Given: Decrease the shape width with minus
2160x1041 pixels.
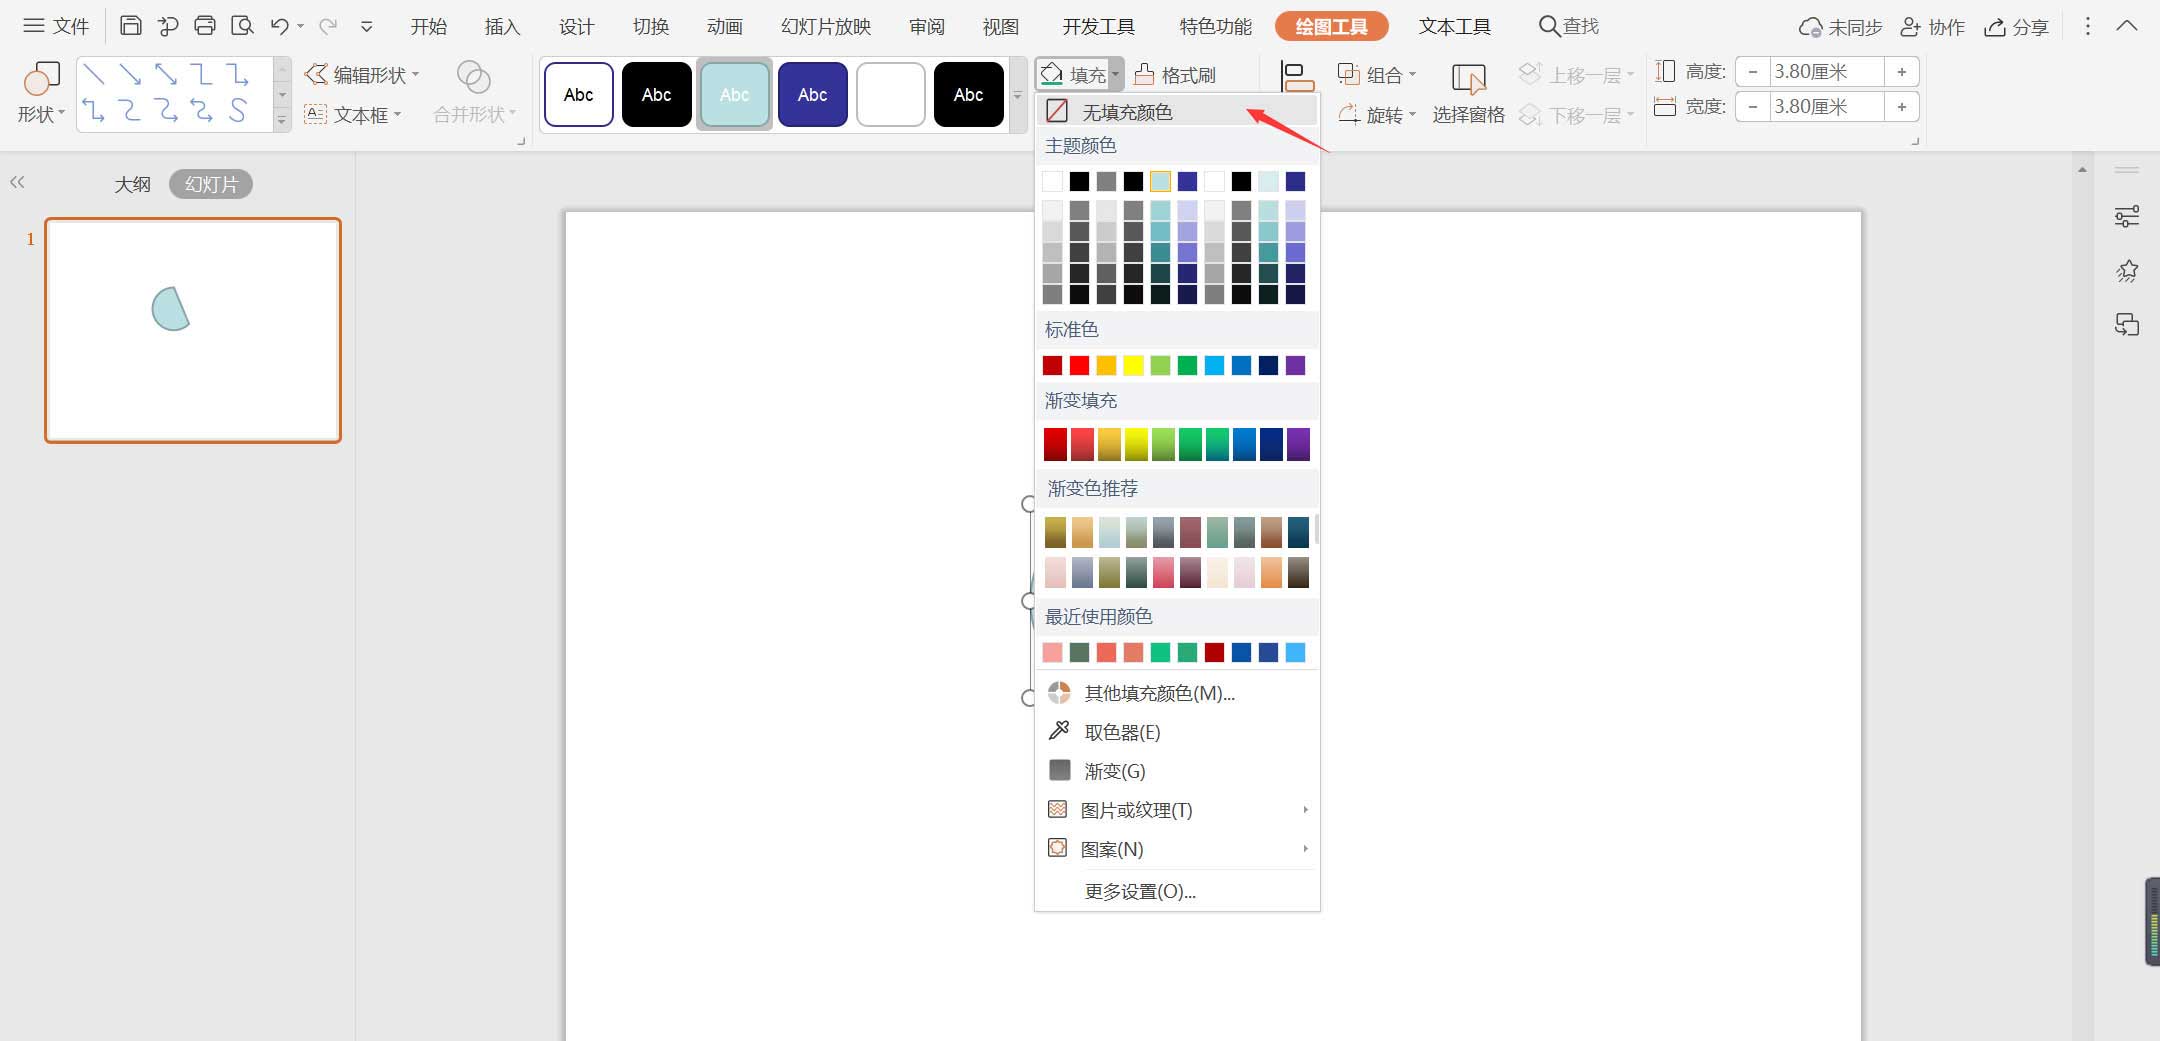Looking at the screenshot, I should pos(1752,107).
